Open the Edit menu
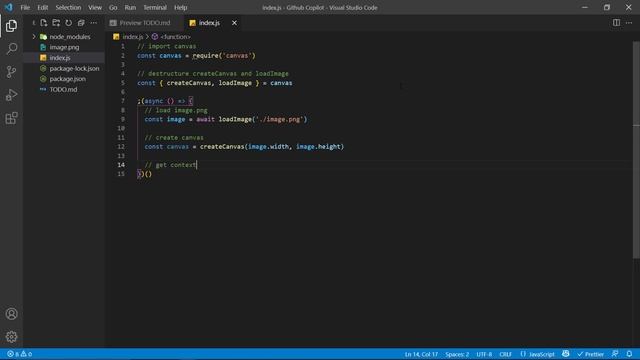 point(42,7)
